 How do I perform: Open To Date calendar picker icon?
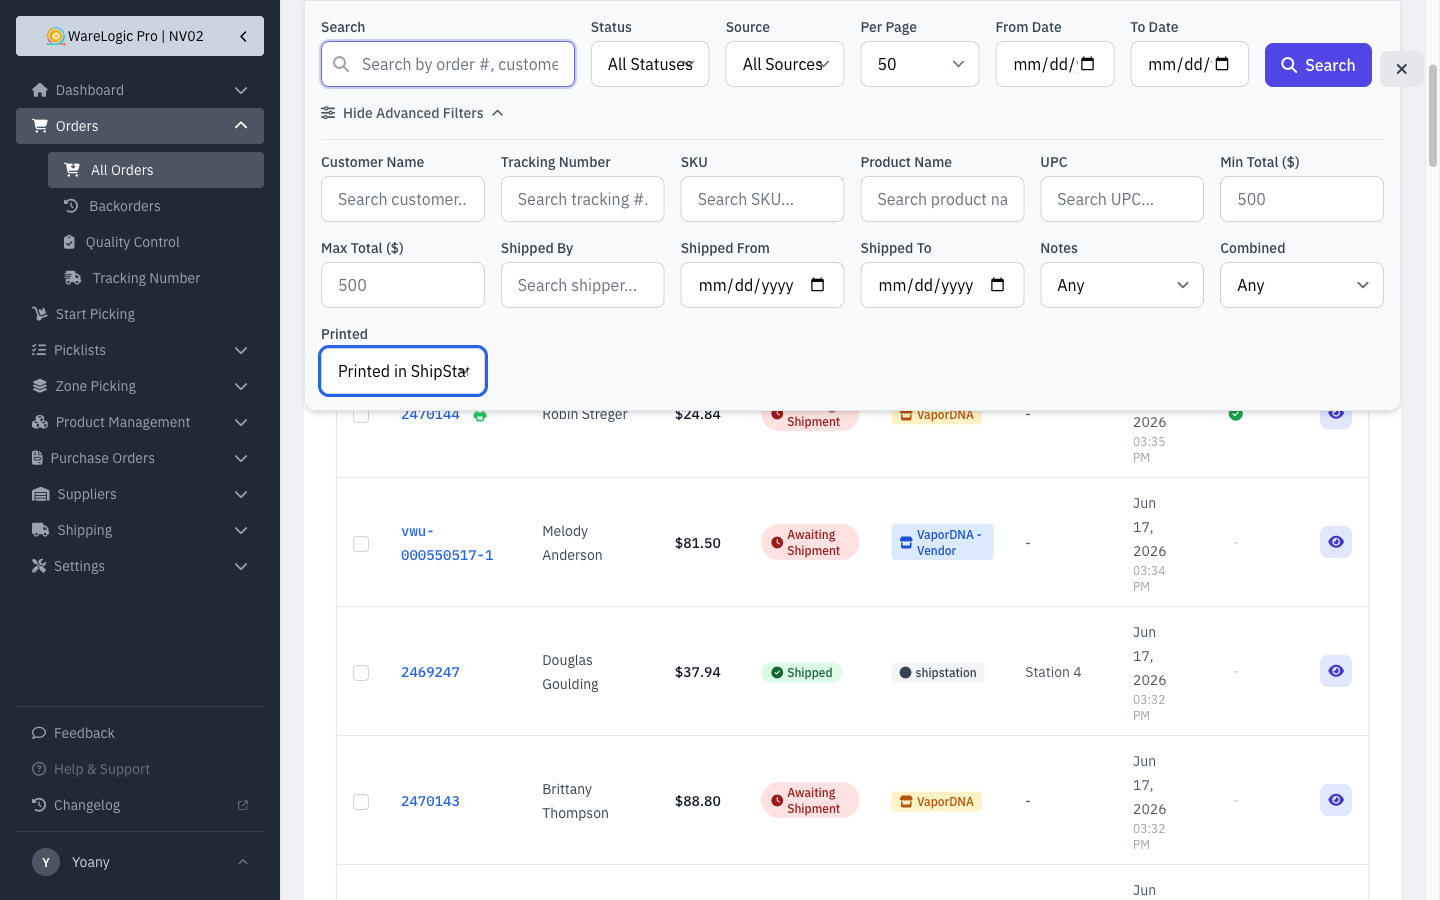(x=1222, y=64)
